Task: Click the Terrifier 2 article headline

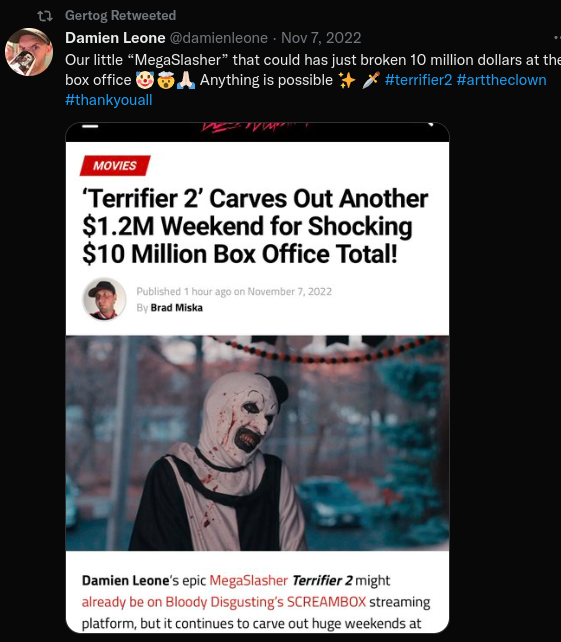Action: click(x=255, y=226)
